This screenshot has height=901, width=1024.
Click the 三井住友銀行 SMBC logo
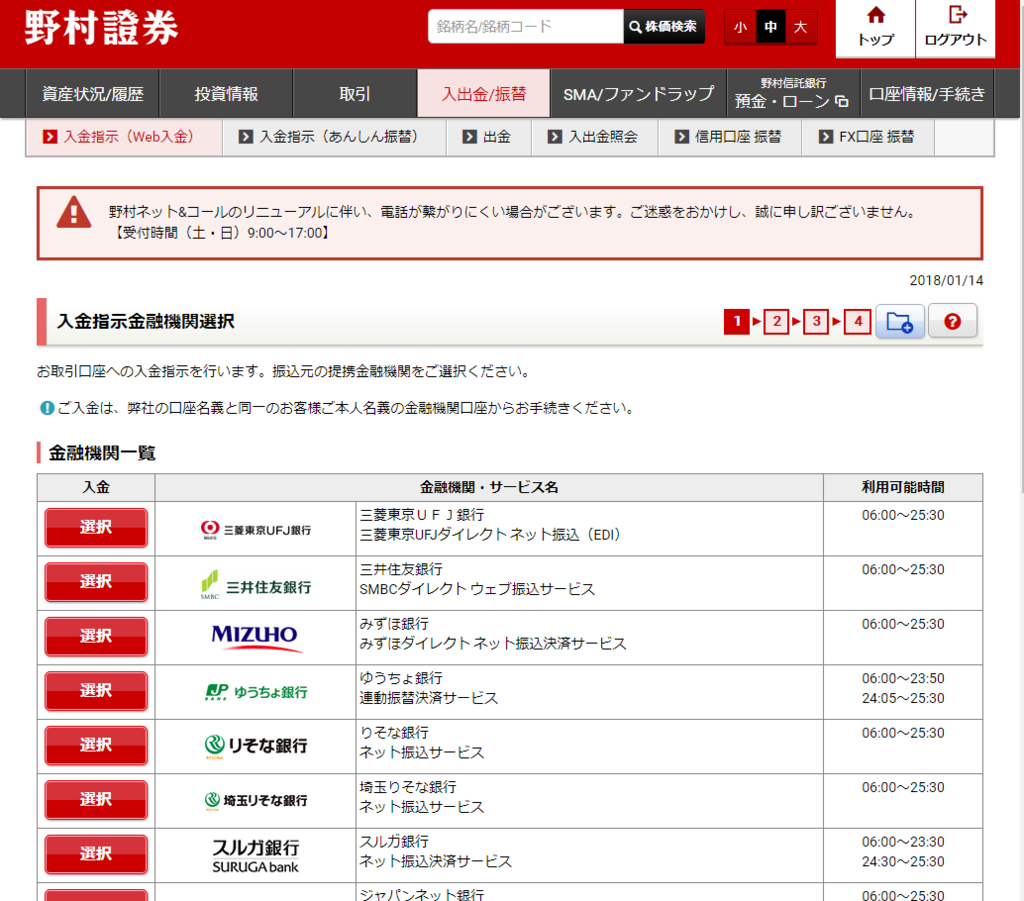(255, 585)
